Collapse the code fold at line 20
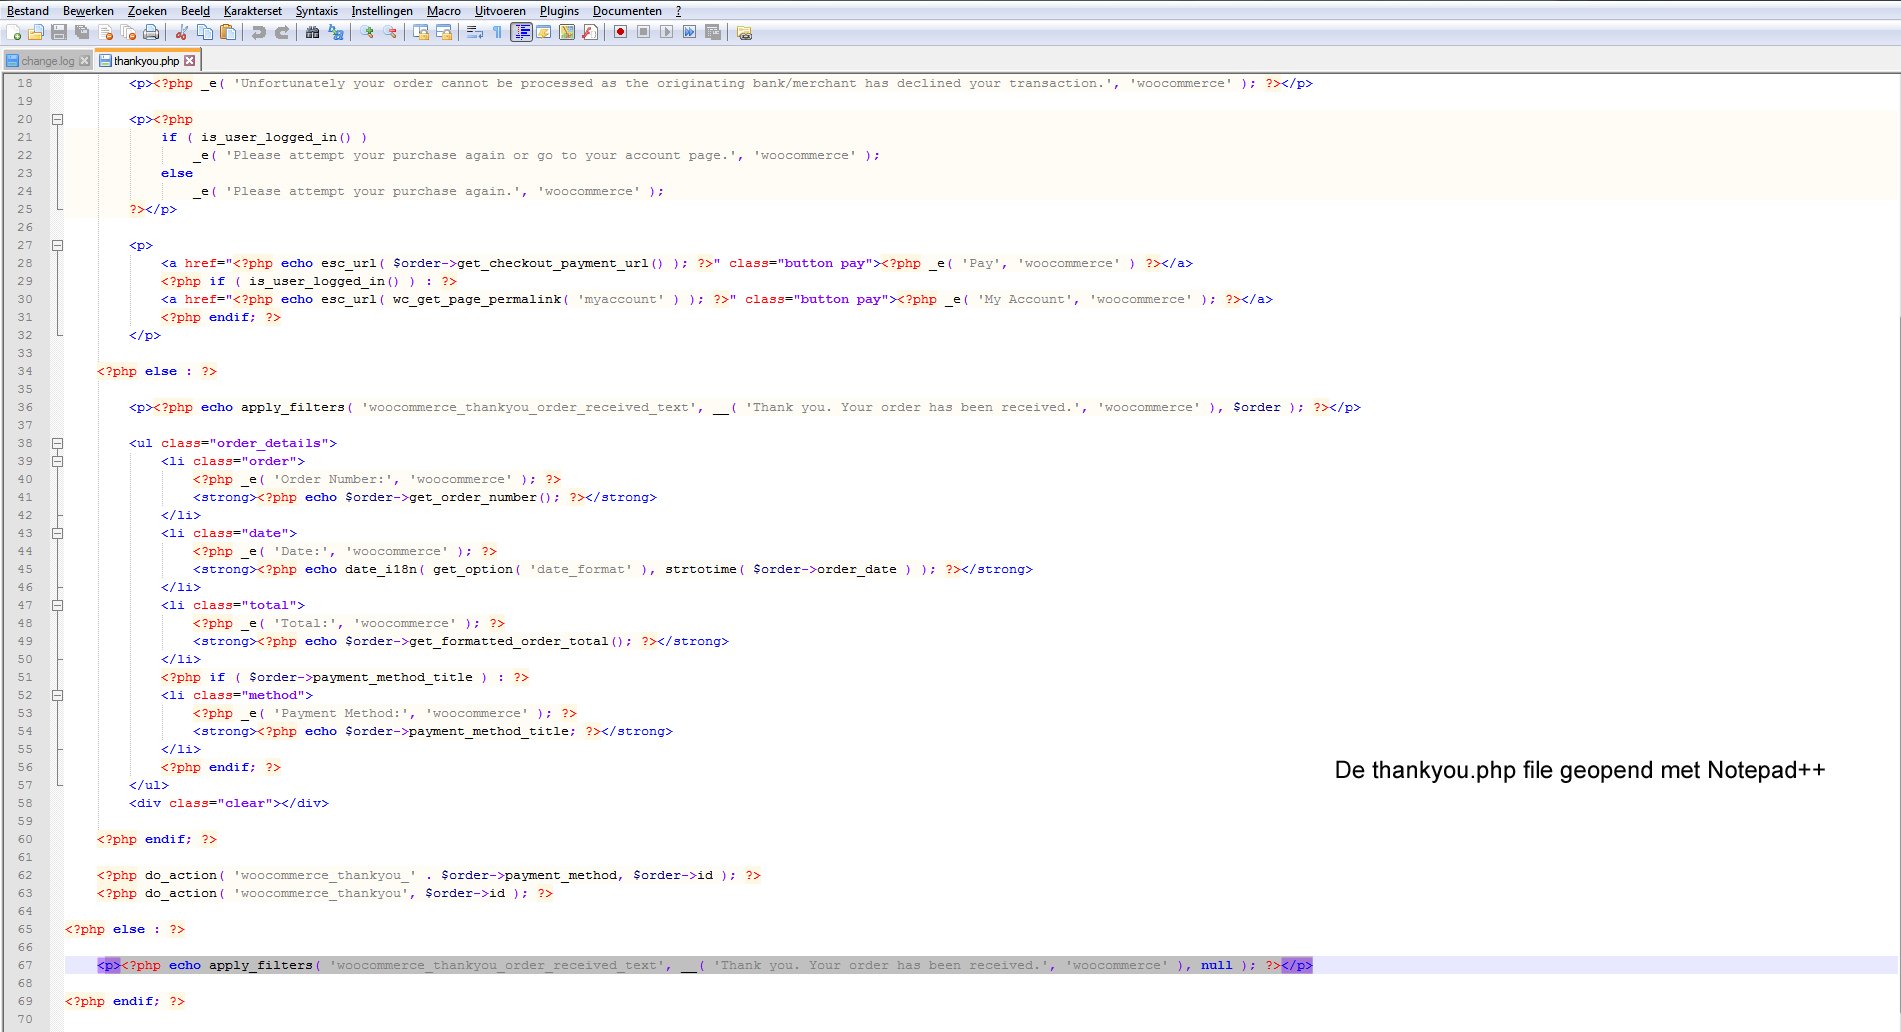Screen dimensions: 1901x1032 click(57, 119)
